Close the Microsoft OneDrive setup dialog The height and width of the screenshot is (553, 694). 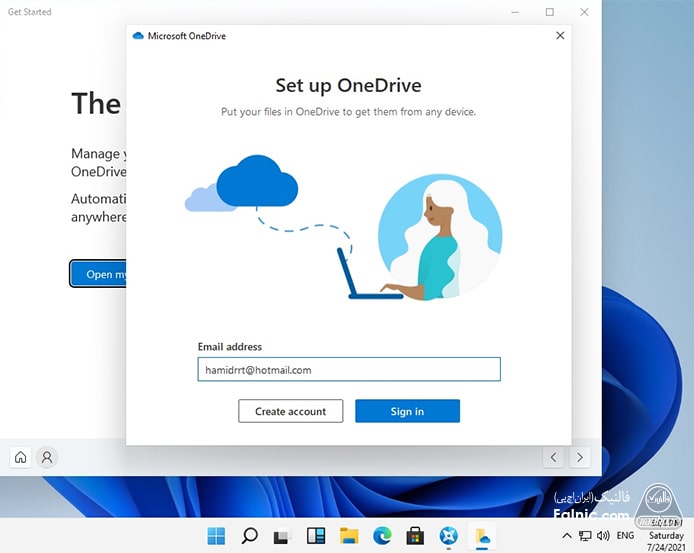tap(560, 35)
